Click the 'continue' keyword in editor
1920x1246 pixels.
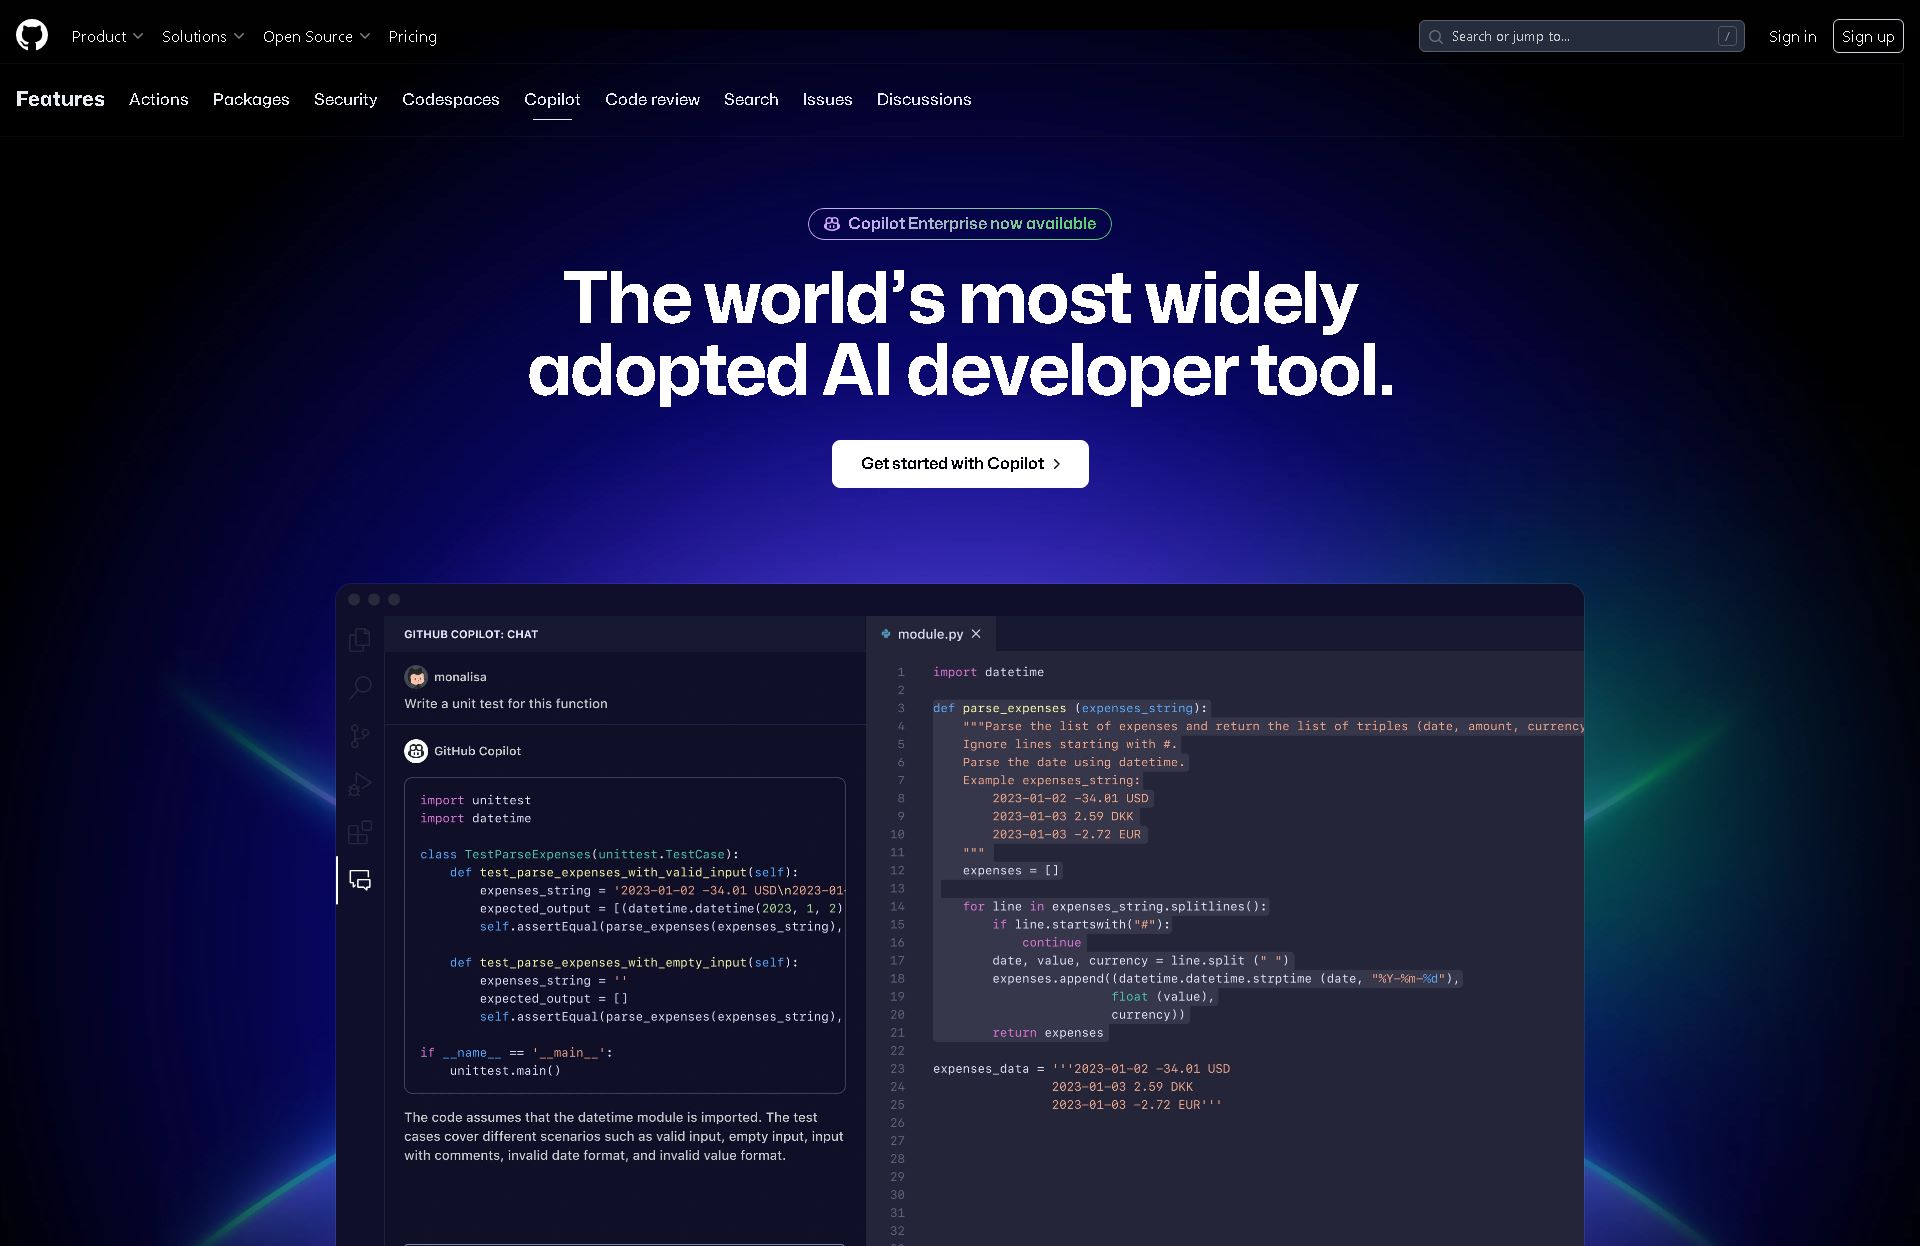tap(1052, 942)
